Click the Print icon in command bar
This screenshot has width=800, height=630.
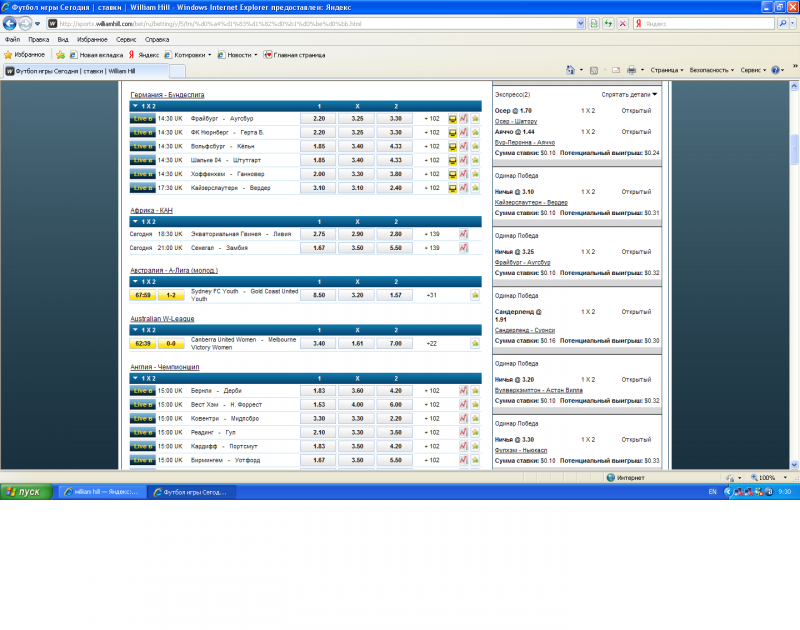(631, 70)
